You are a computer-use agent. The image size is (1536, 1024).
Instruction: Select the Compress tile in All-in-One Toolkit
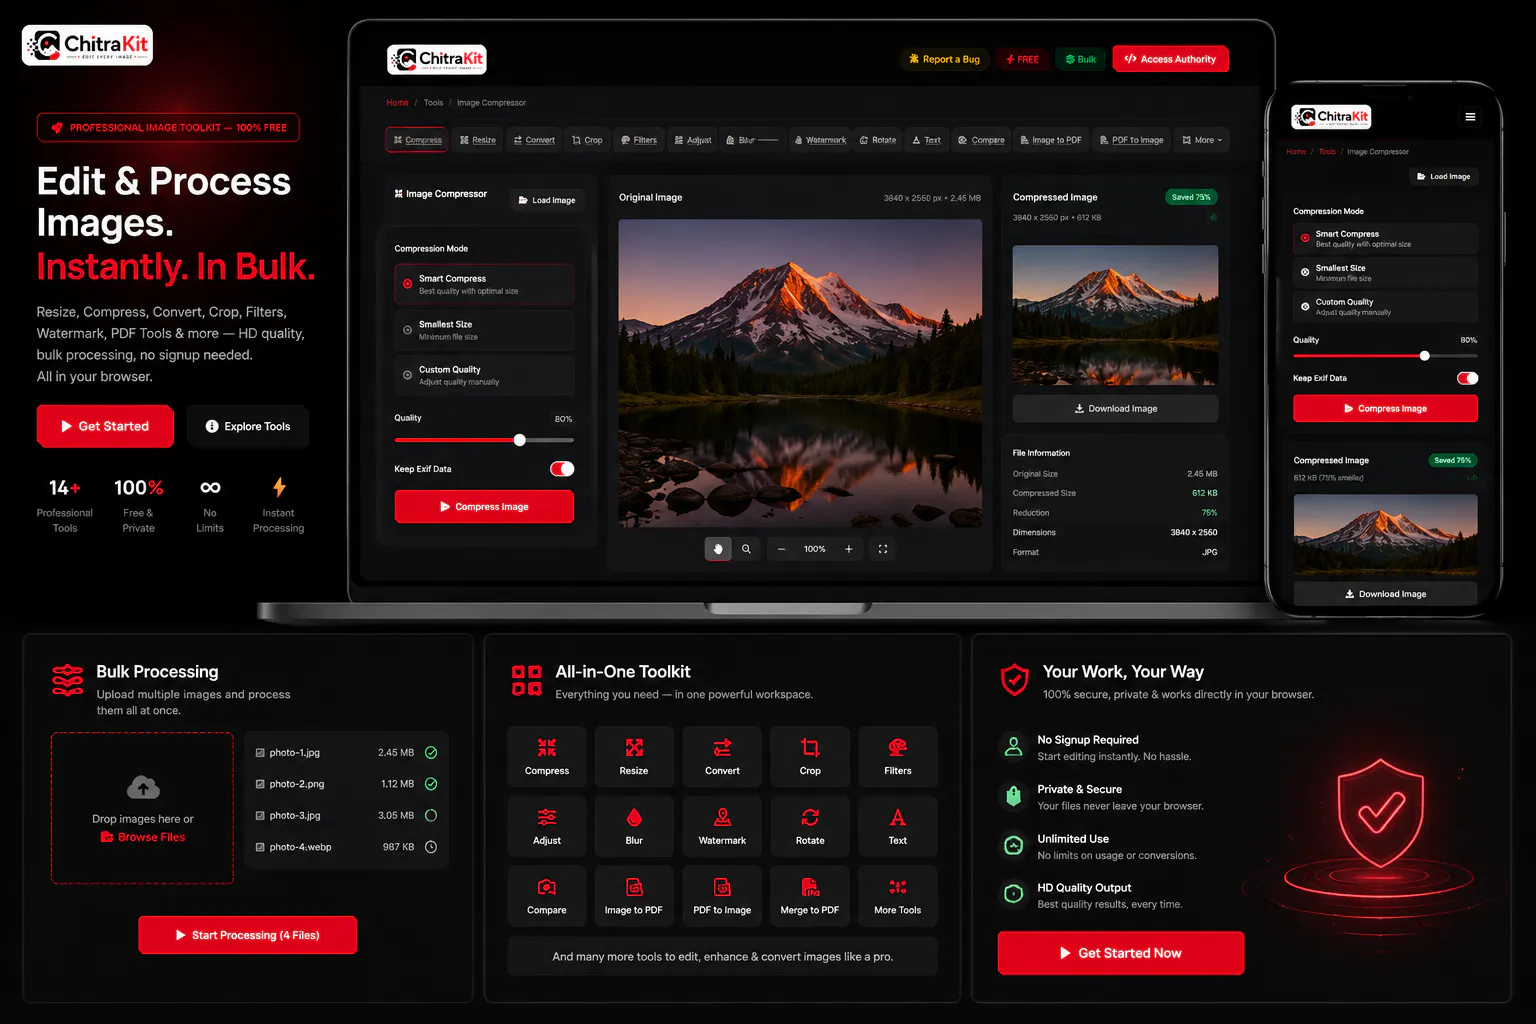tap(547, 757)
